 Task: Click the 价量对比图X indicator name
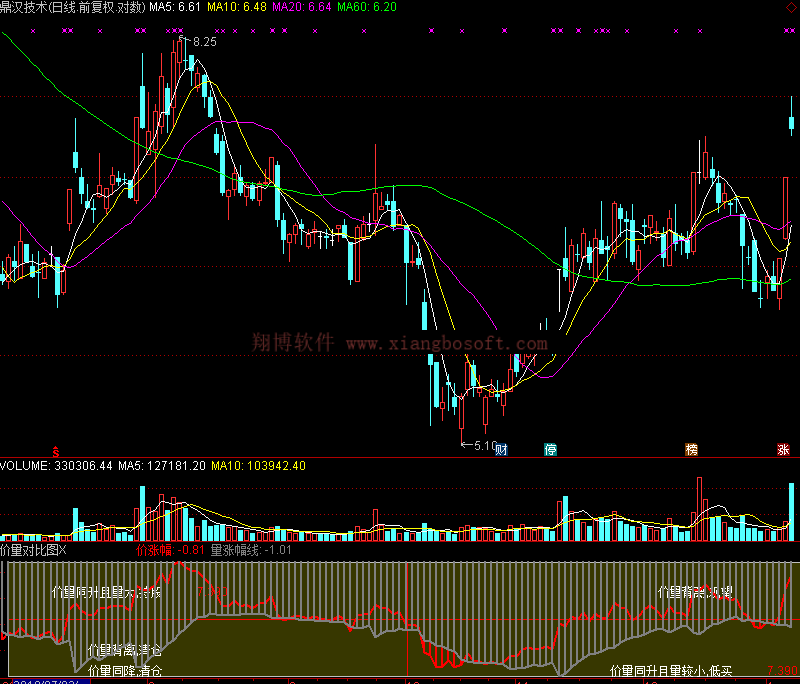[x=33, y=550]
